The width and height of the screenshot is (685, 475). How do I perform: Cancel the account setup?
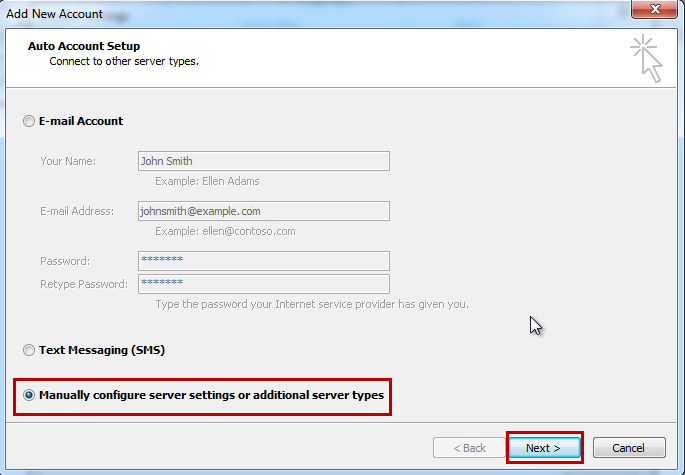629,448
